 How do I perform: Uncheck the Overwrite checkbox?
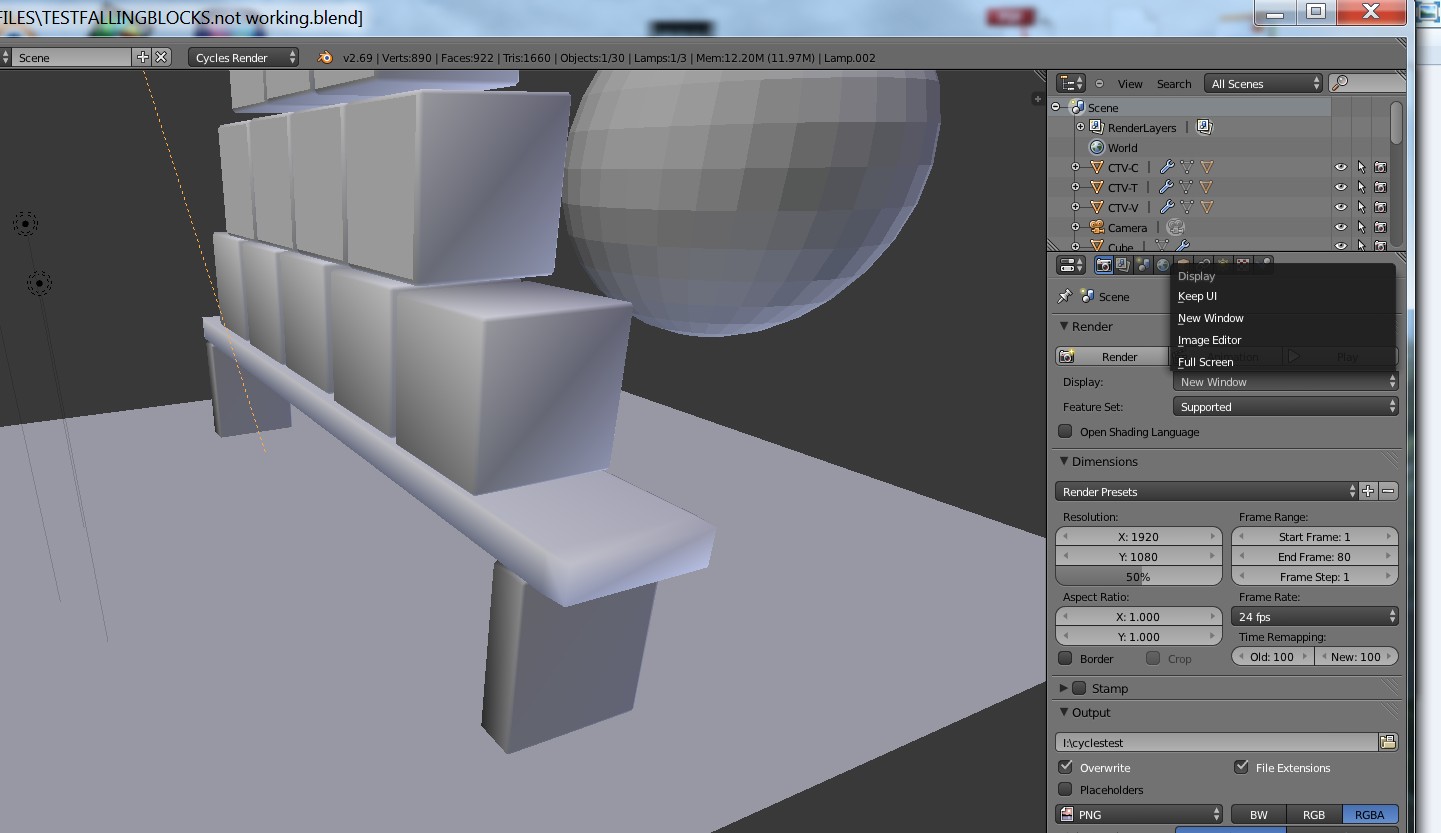1065,767
